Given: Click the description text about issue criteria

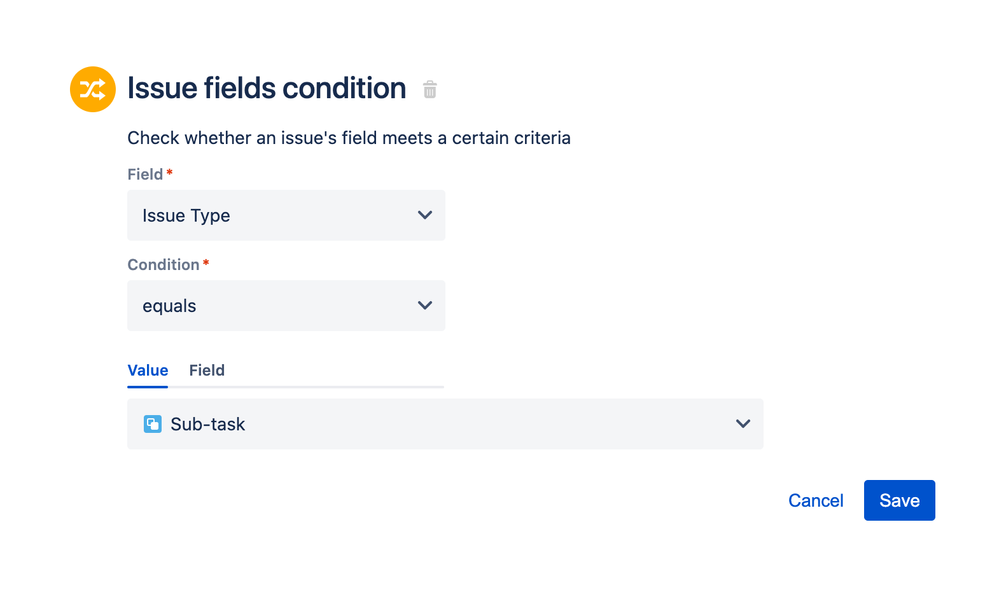Looking at the screenshot, I should [348, 138].
